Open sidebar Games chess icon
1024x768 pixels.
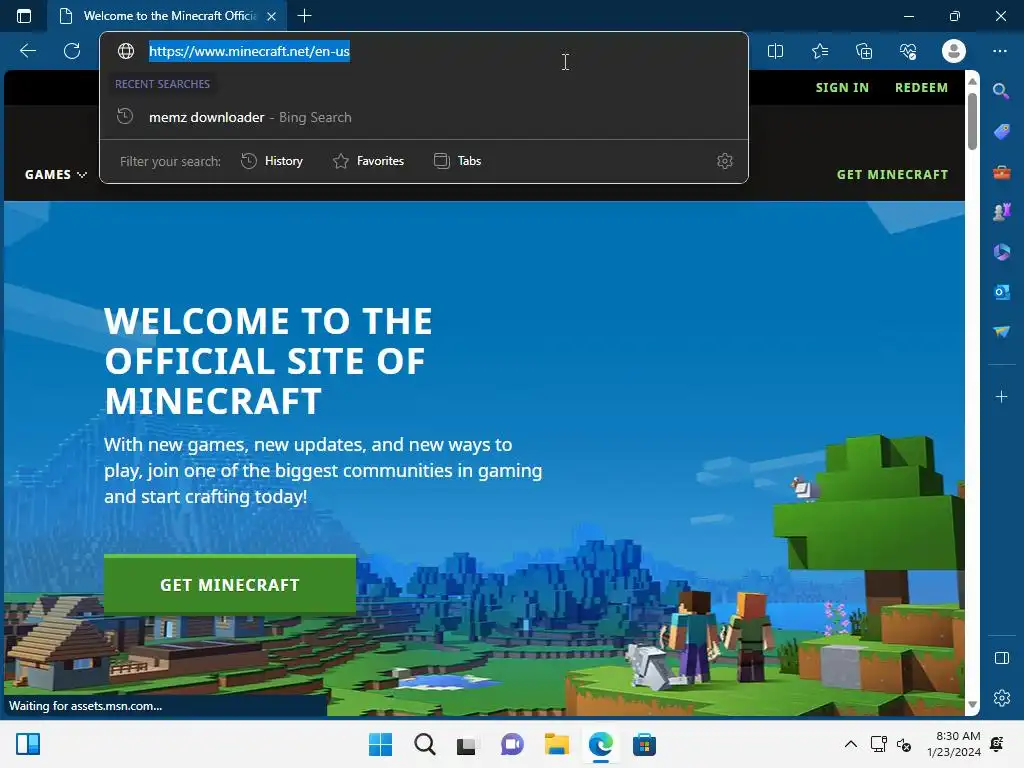pyautogui.click(x=1001, y=212)
